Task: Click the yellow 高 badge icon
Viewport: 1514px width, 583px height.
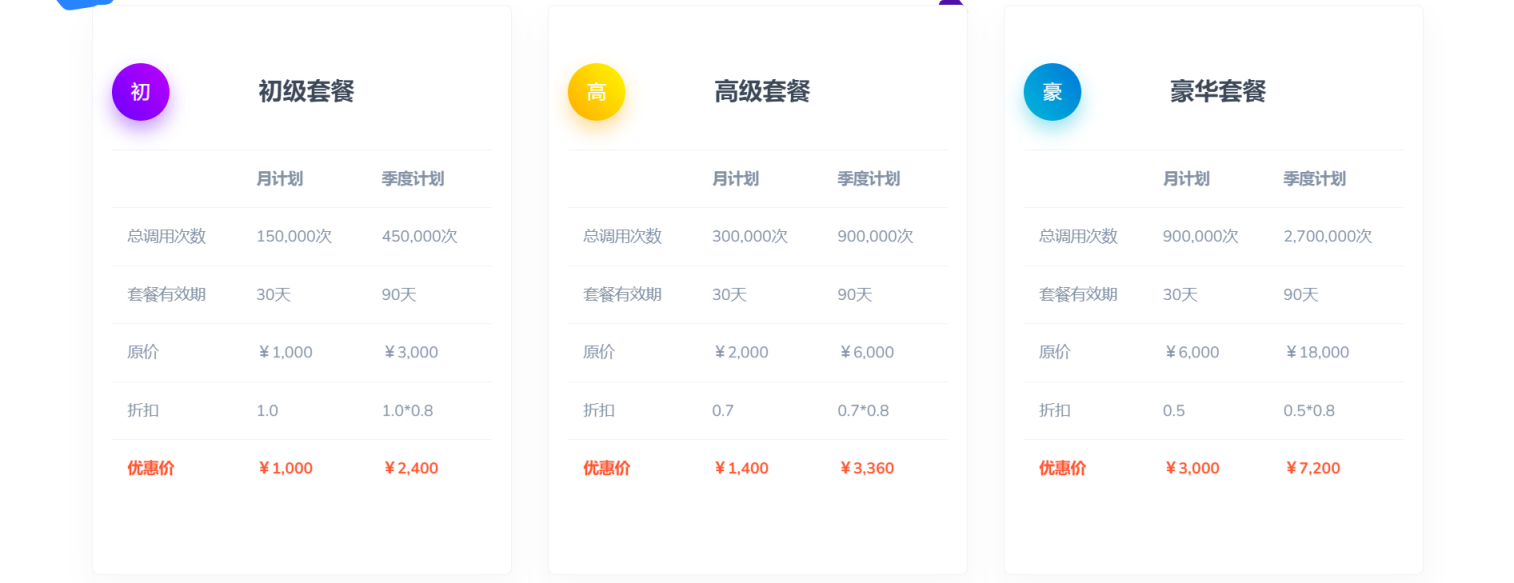Action: (x=597, y=92)
